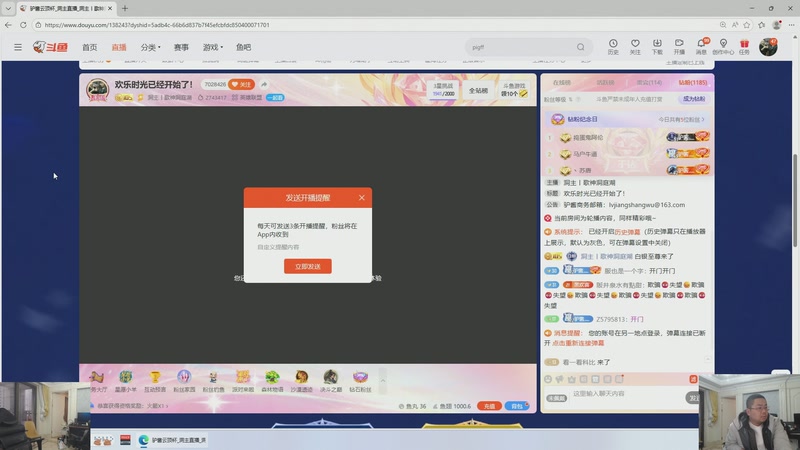This screenshot has height=450, width=800.
Task: Expand the 游戏 dropdown menu
Action: click(x=213, y=47)
